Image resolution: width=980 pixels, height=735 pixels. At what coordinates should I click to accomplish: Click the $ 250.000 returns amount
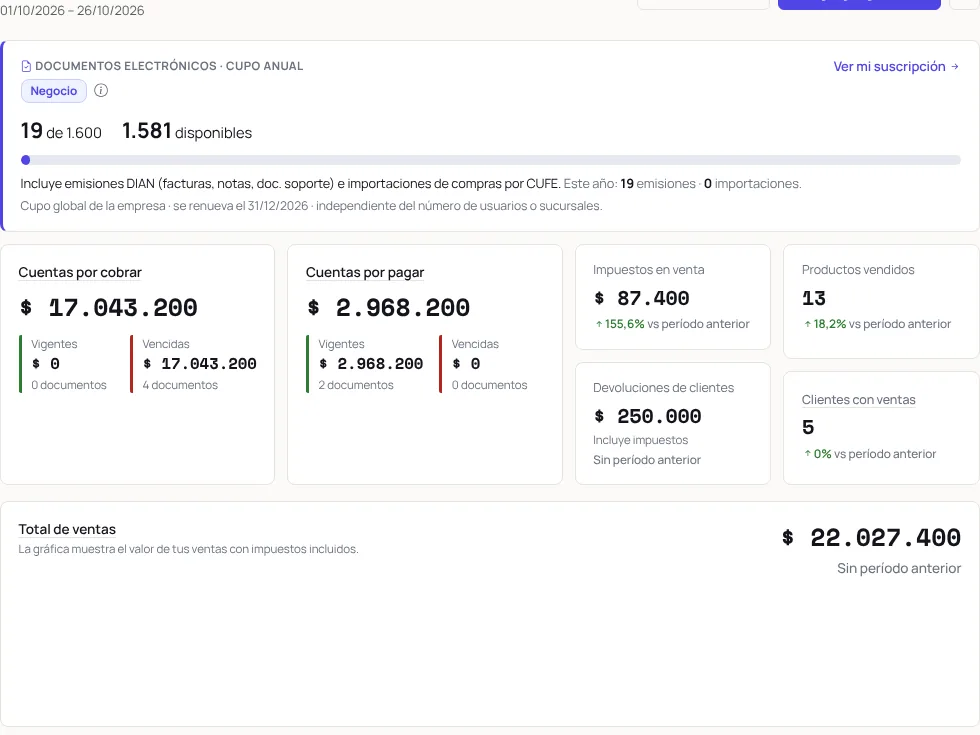pyautogui.click(x=648, y=416)
